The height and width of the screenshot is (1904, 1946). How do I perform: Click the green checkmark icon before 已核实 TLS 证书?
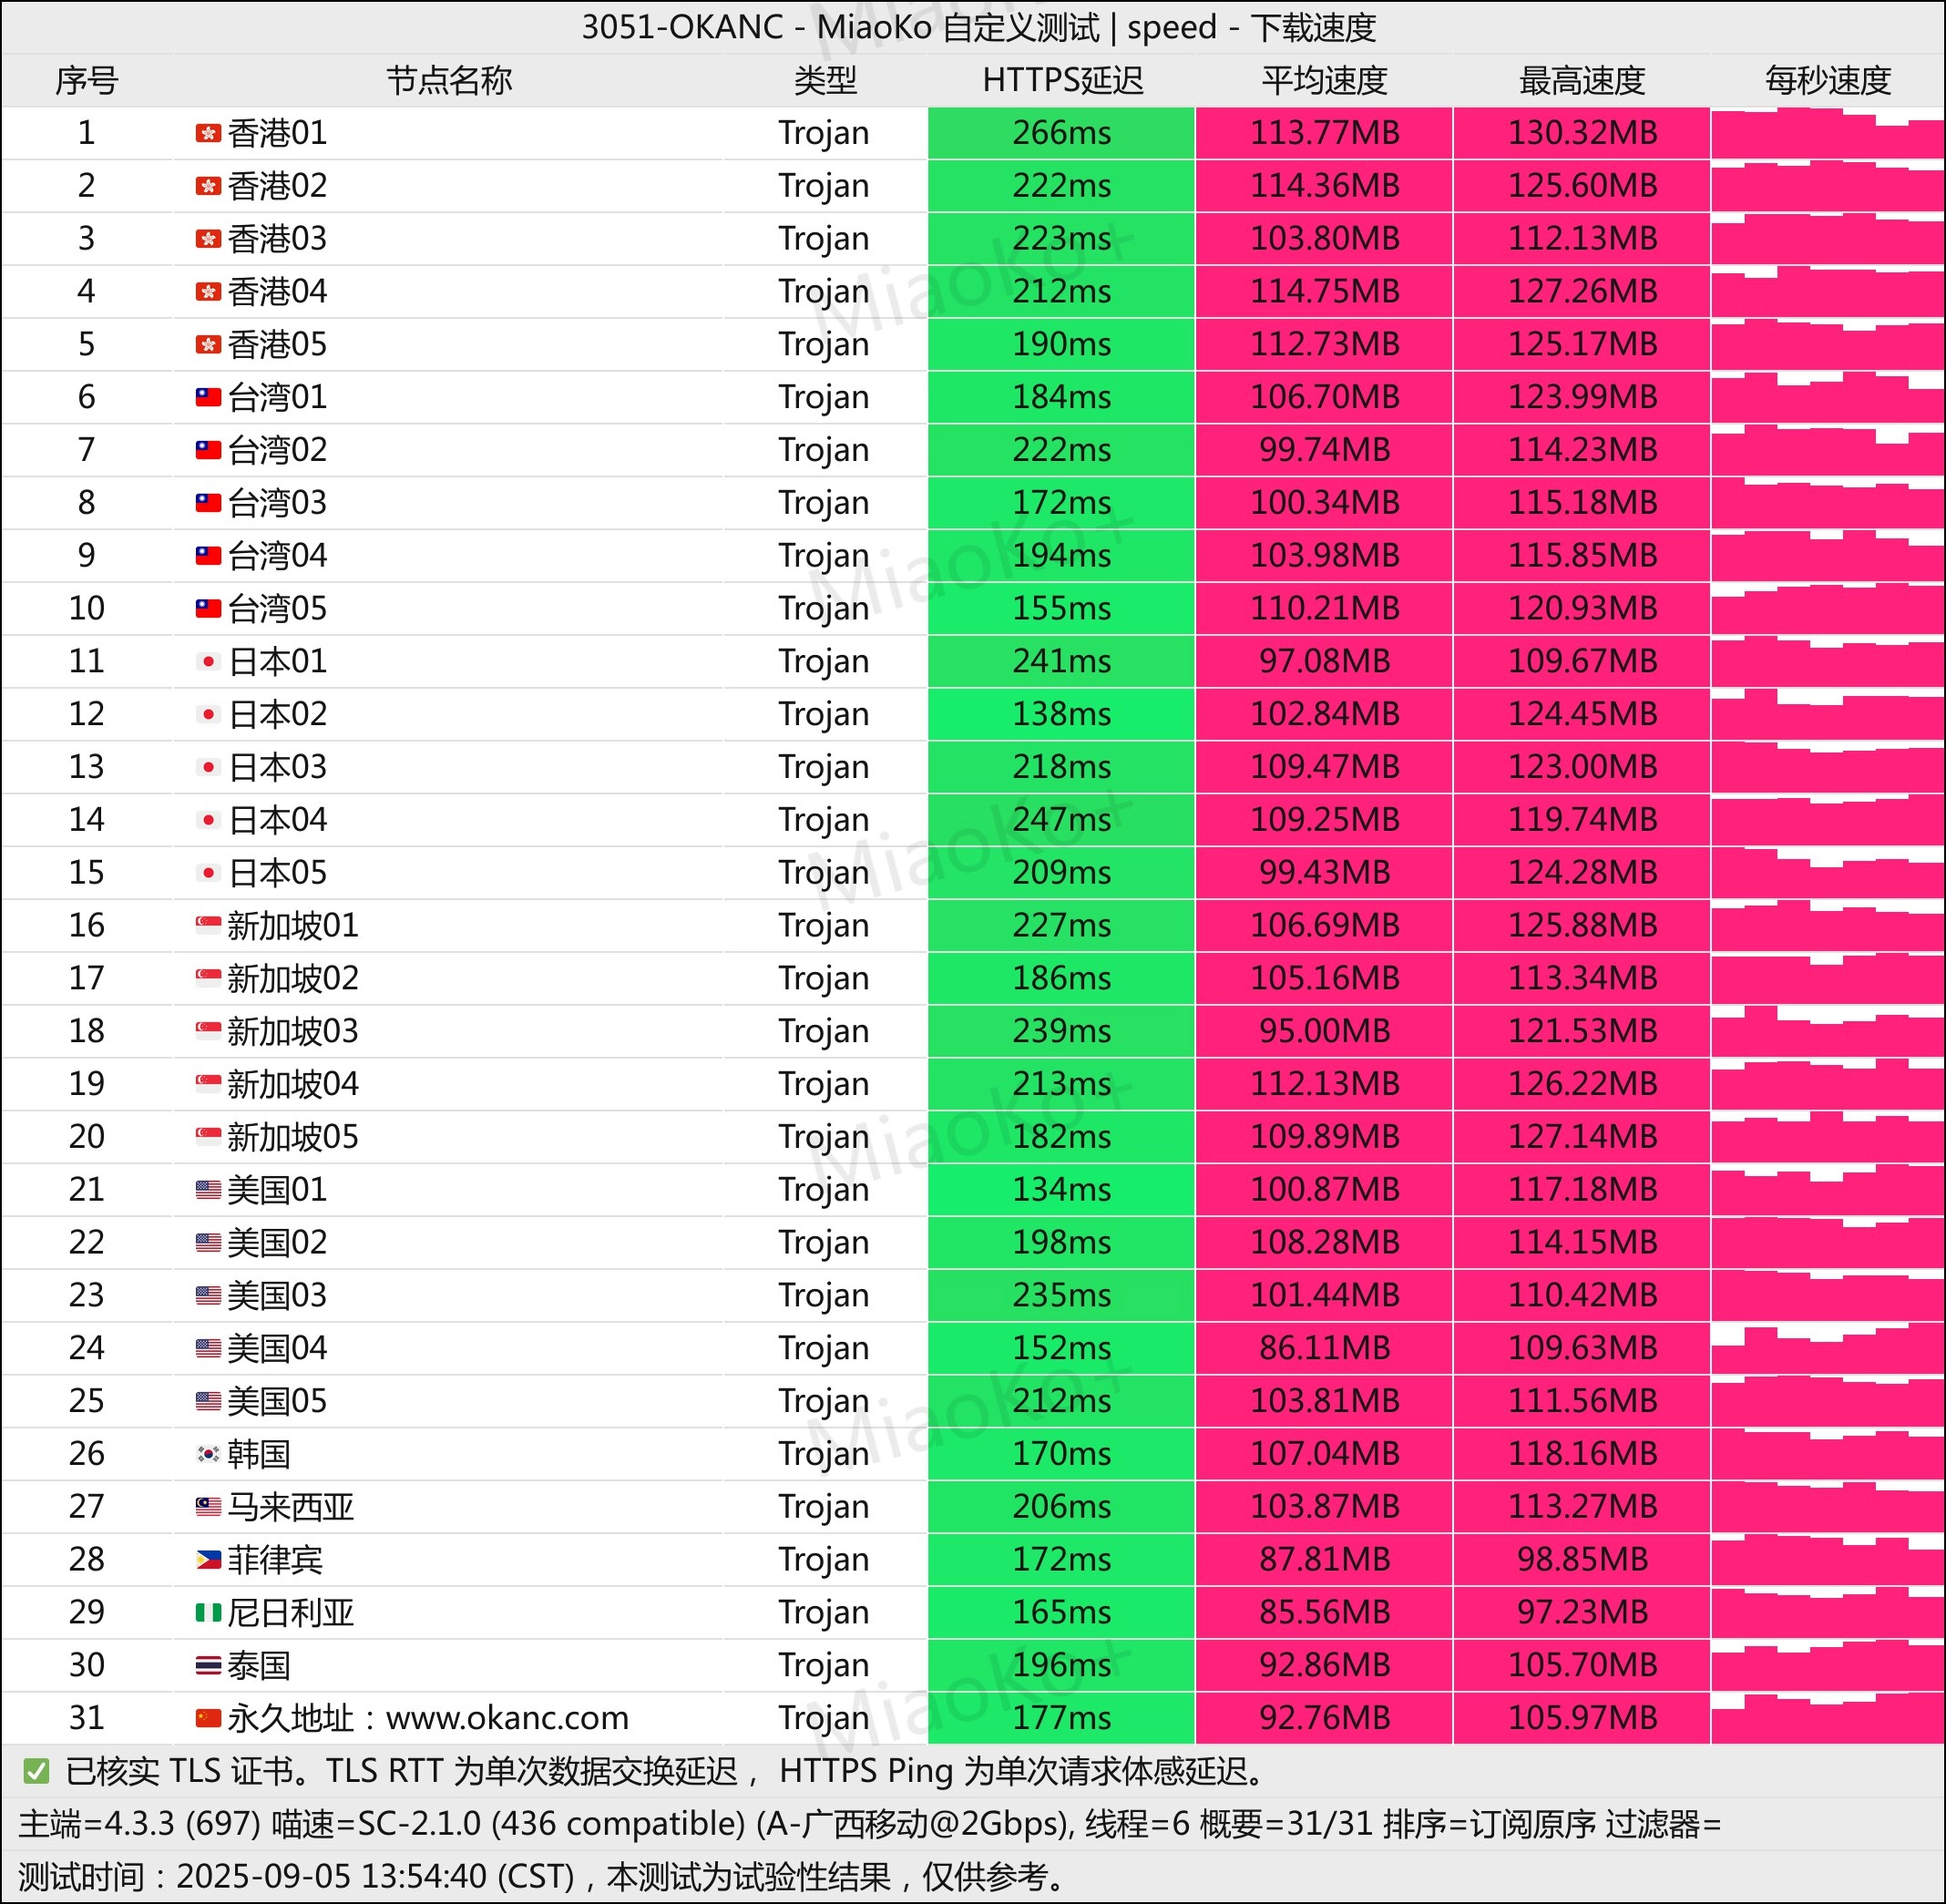tap(36, 1772)
